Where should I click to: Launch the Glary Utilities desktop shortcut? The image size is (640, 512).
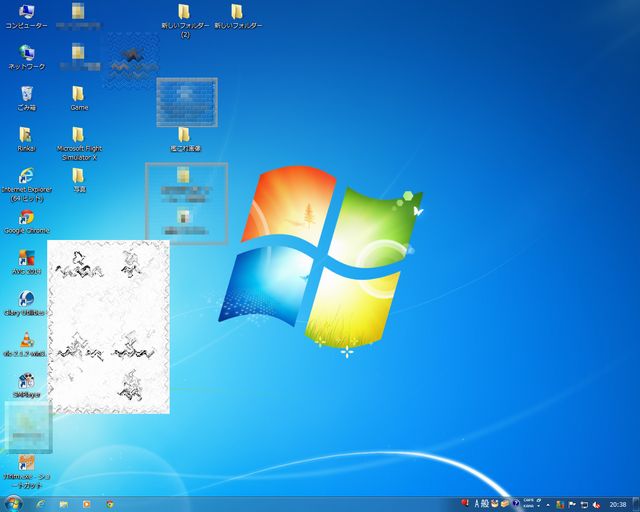(26, 303)
